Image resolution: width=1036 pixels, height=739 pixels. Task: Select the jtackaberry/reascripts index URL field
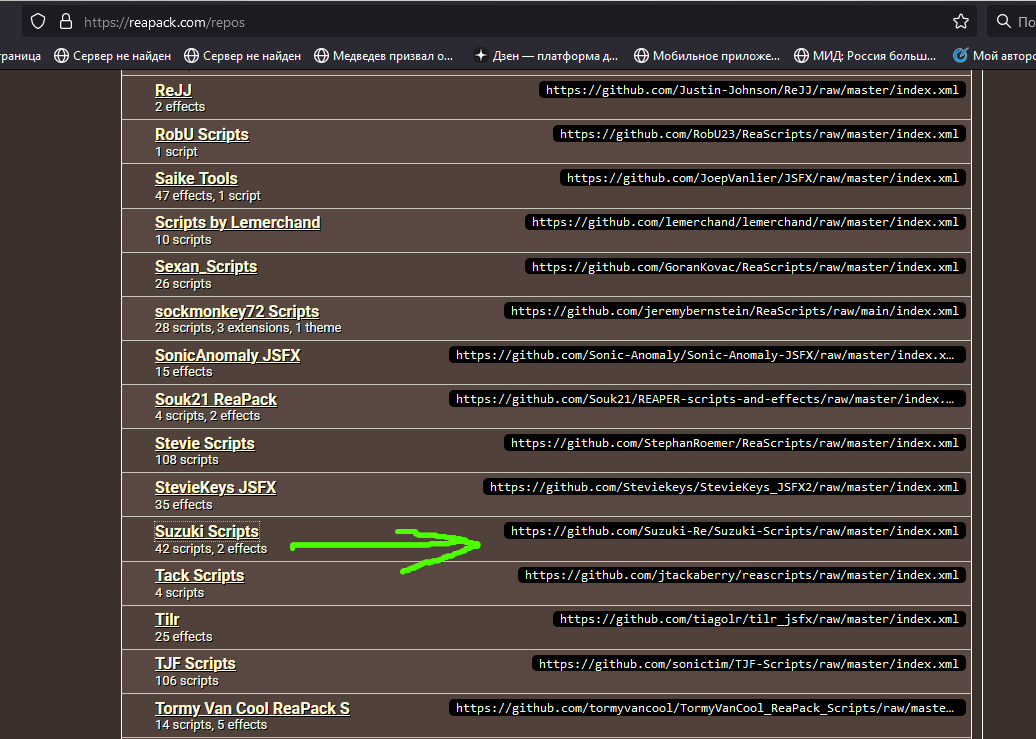point(742,575)
